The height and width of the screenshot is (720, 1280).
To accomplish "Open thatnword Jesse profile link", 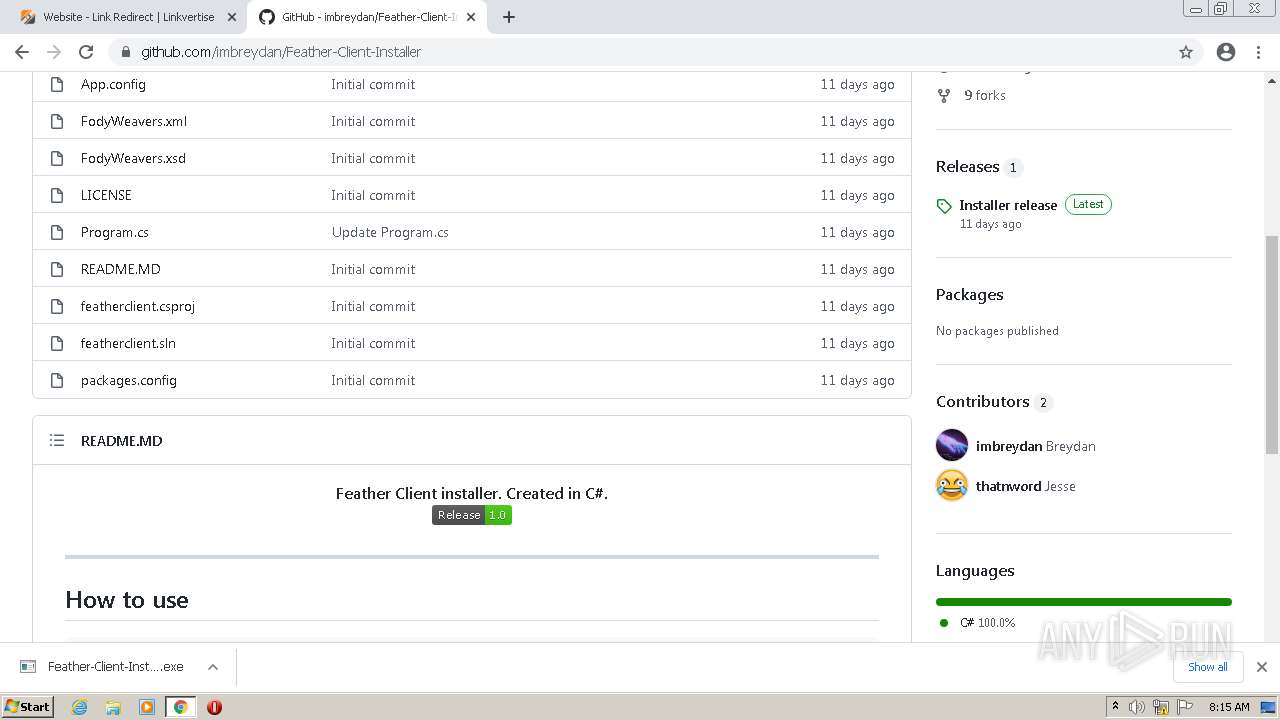I will tap(1026, 486).
